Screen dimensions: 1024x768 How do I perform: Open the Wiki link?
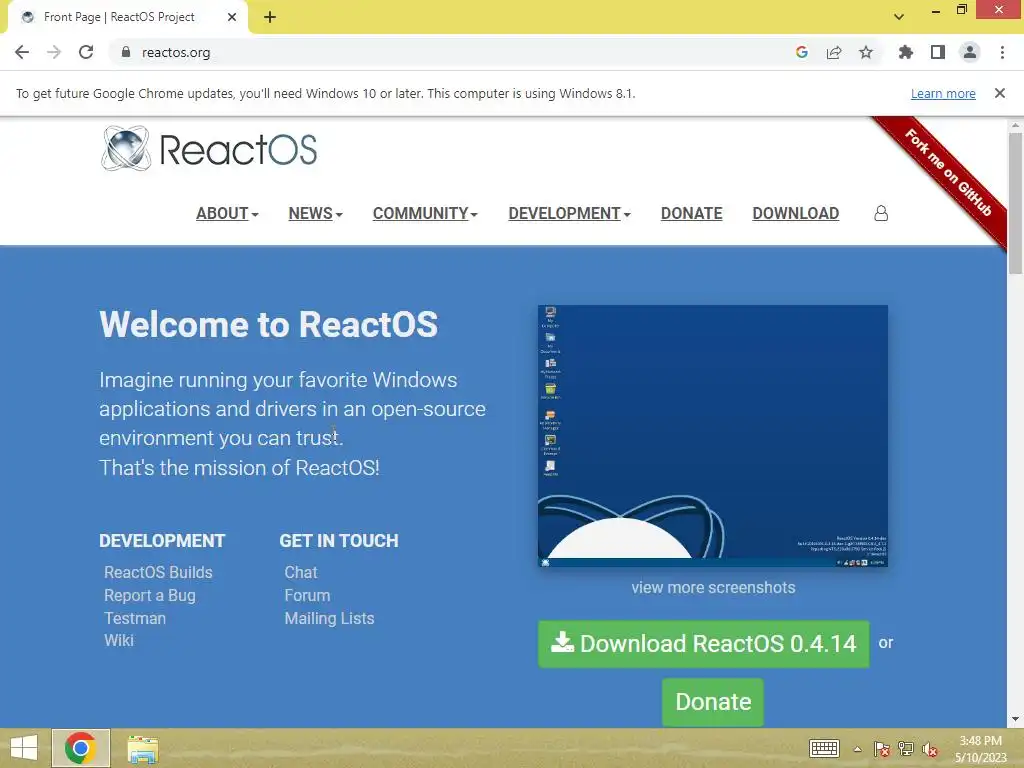pyautogui.click(x=119, y=641)
